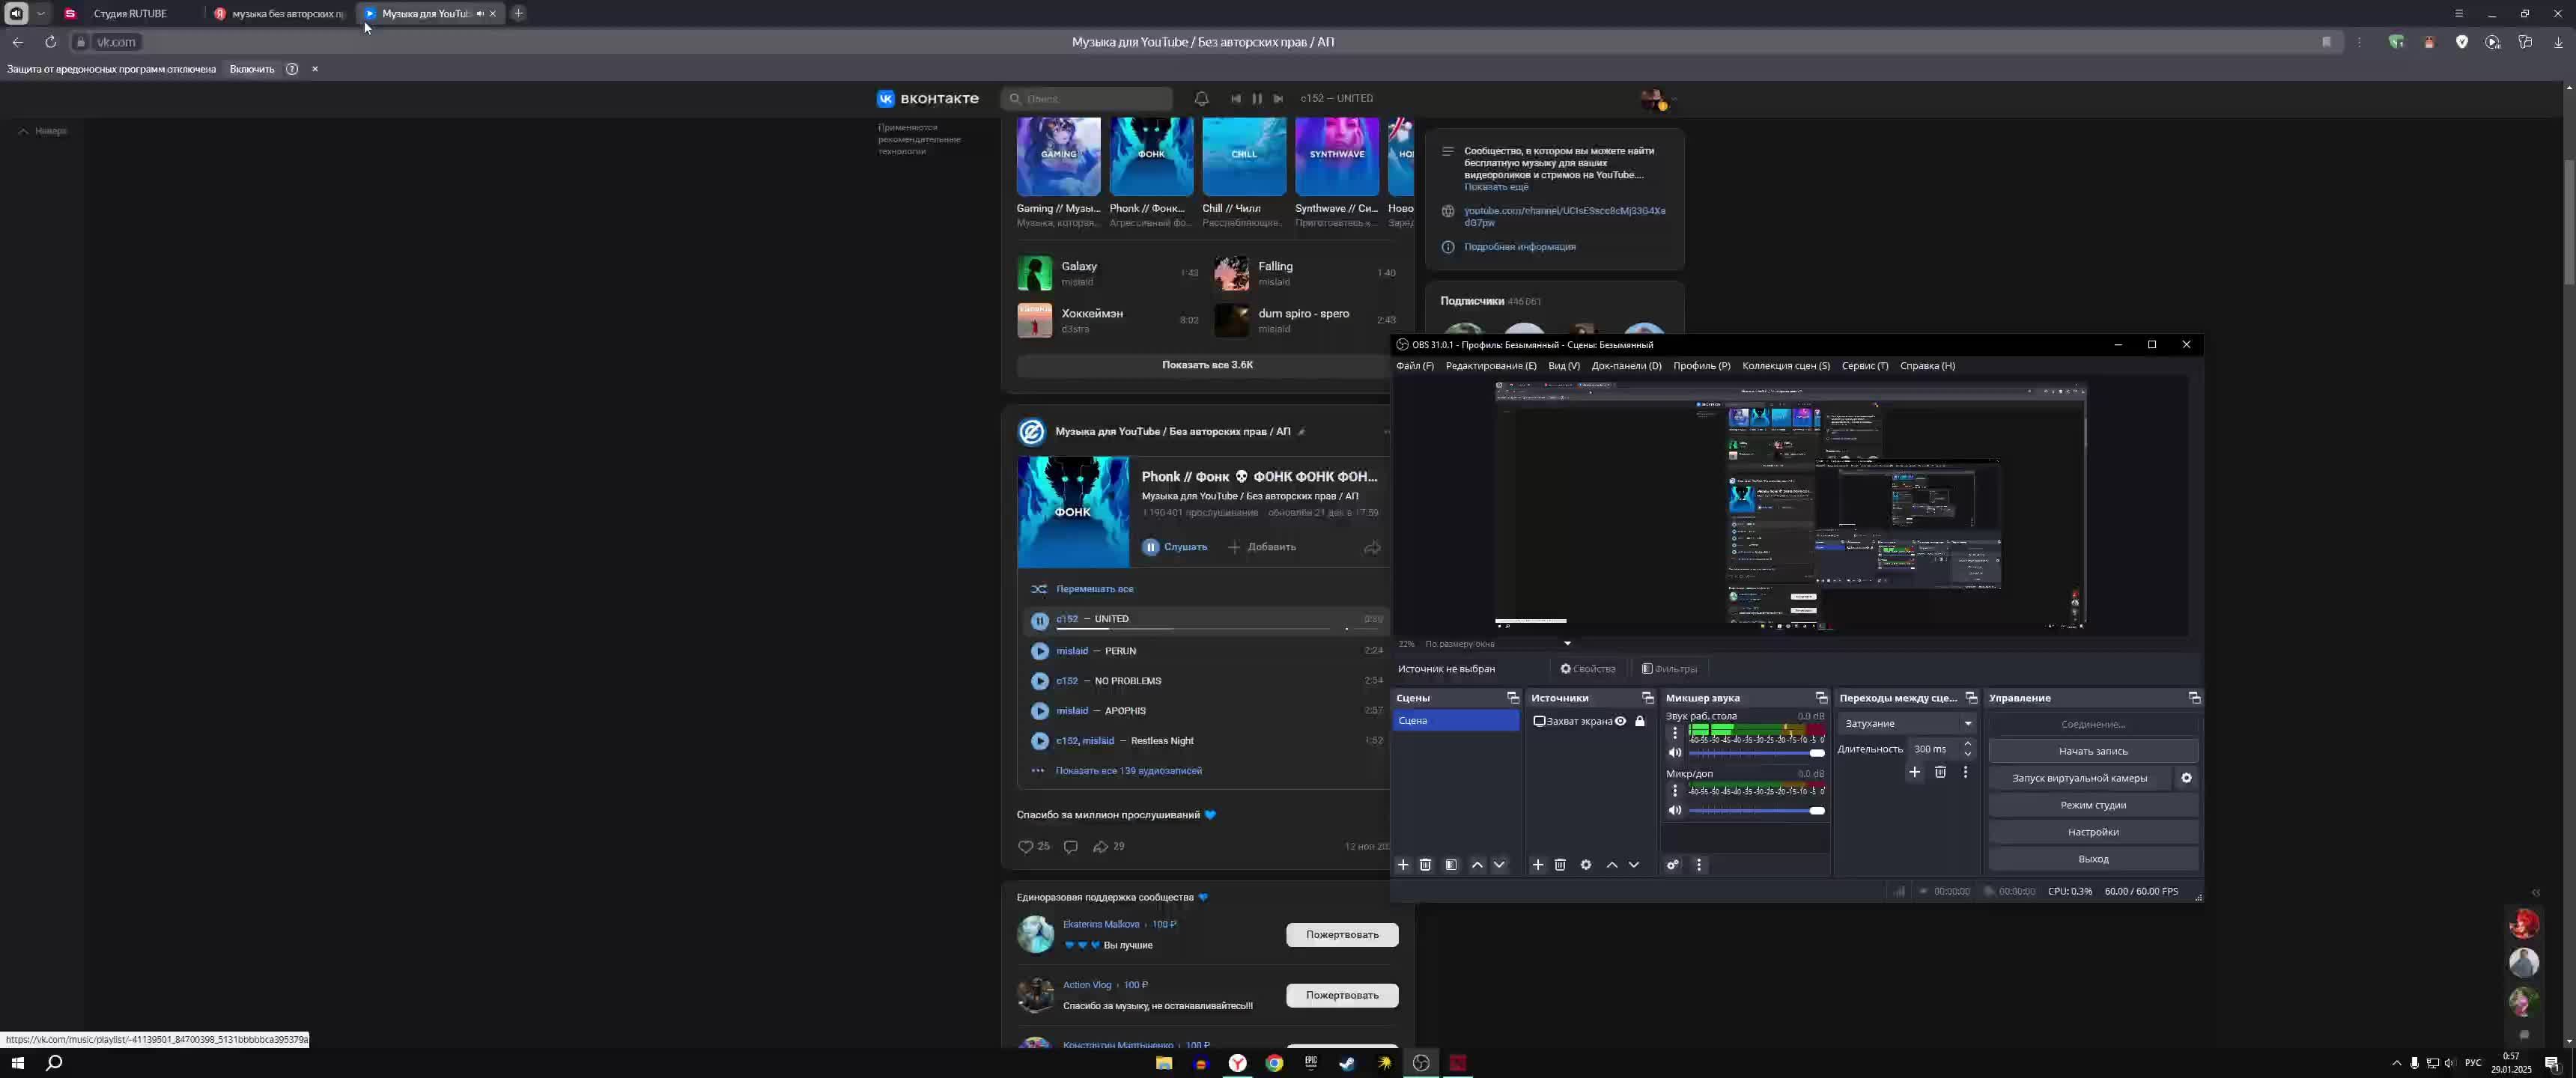The image size is (2576, 1078).
Task: Open virtual camera settings gear
Action: 2186,778
